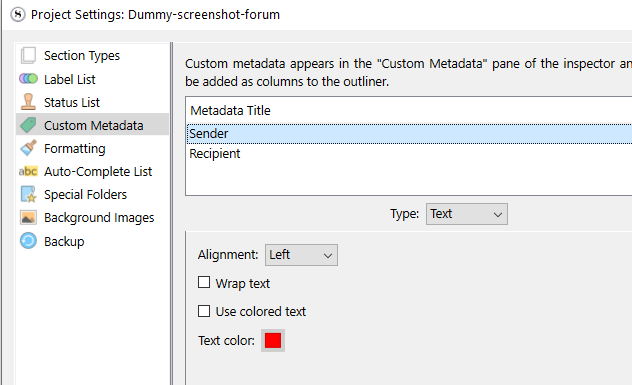The image size is (632, 385).
Task: Open the Label List settings page
Action: pos(70,79)
